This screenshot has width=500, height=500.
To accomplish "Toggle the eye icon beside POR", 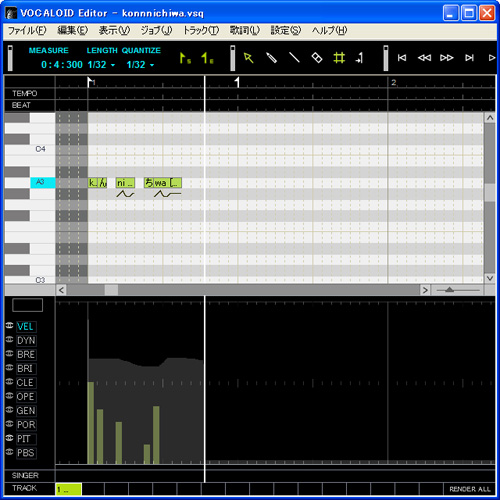I will [10, 423].
